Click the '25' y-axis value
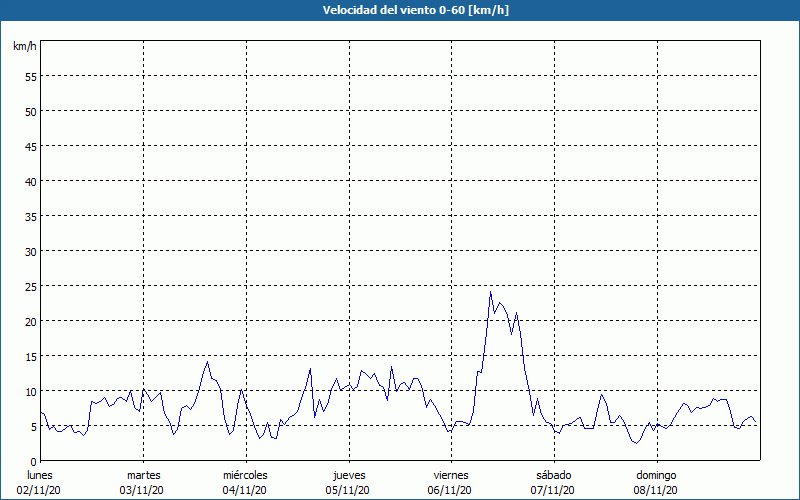The image size is (800, 500). [x=31, y=287]
